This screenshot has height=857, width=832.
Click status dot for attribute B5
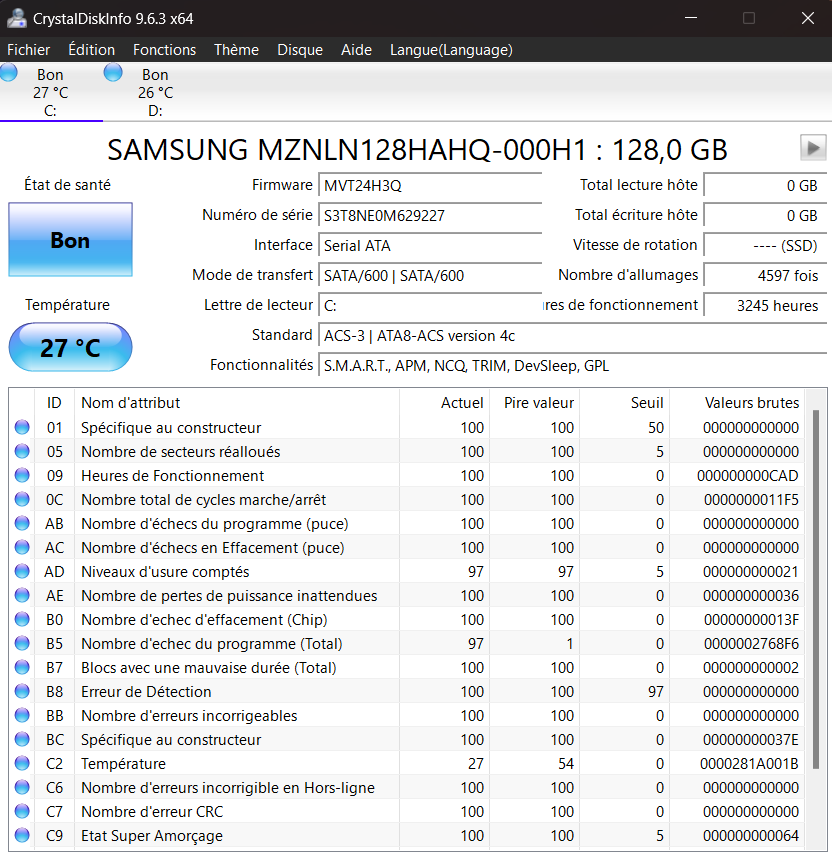tap(22, 643)
